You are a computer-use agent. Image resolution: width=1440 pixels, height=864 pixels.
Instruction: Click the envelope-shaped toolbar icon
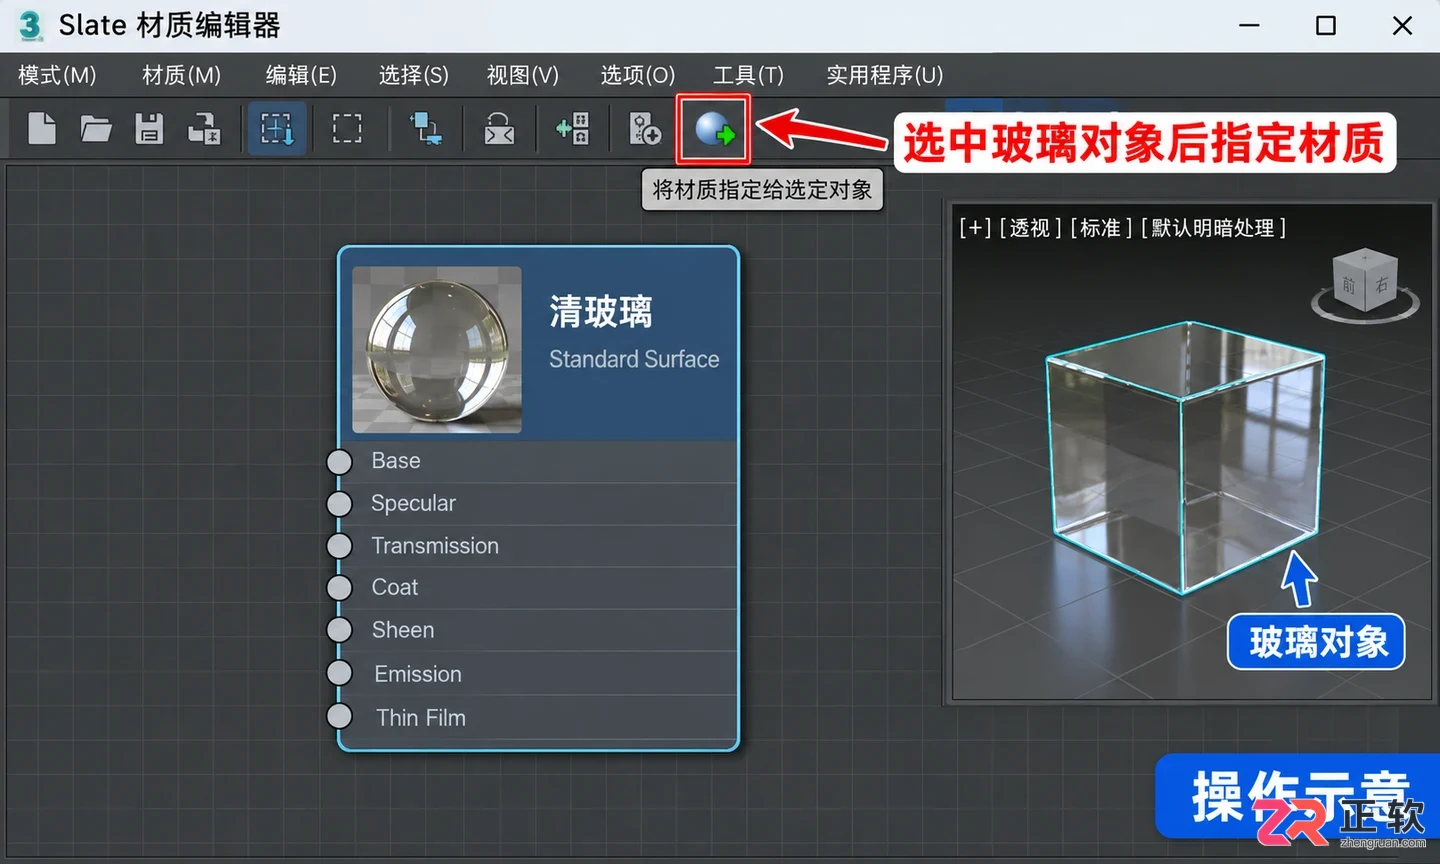click(x=499, y=128)
